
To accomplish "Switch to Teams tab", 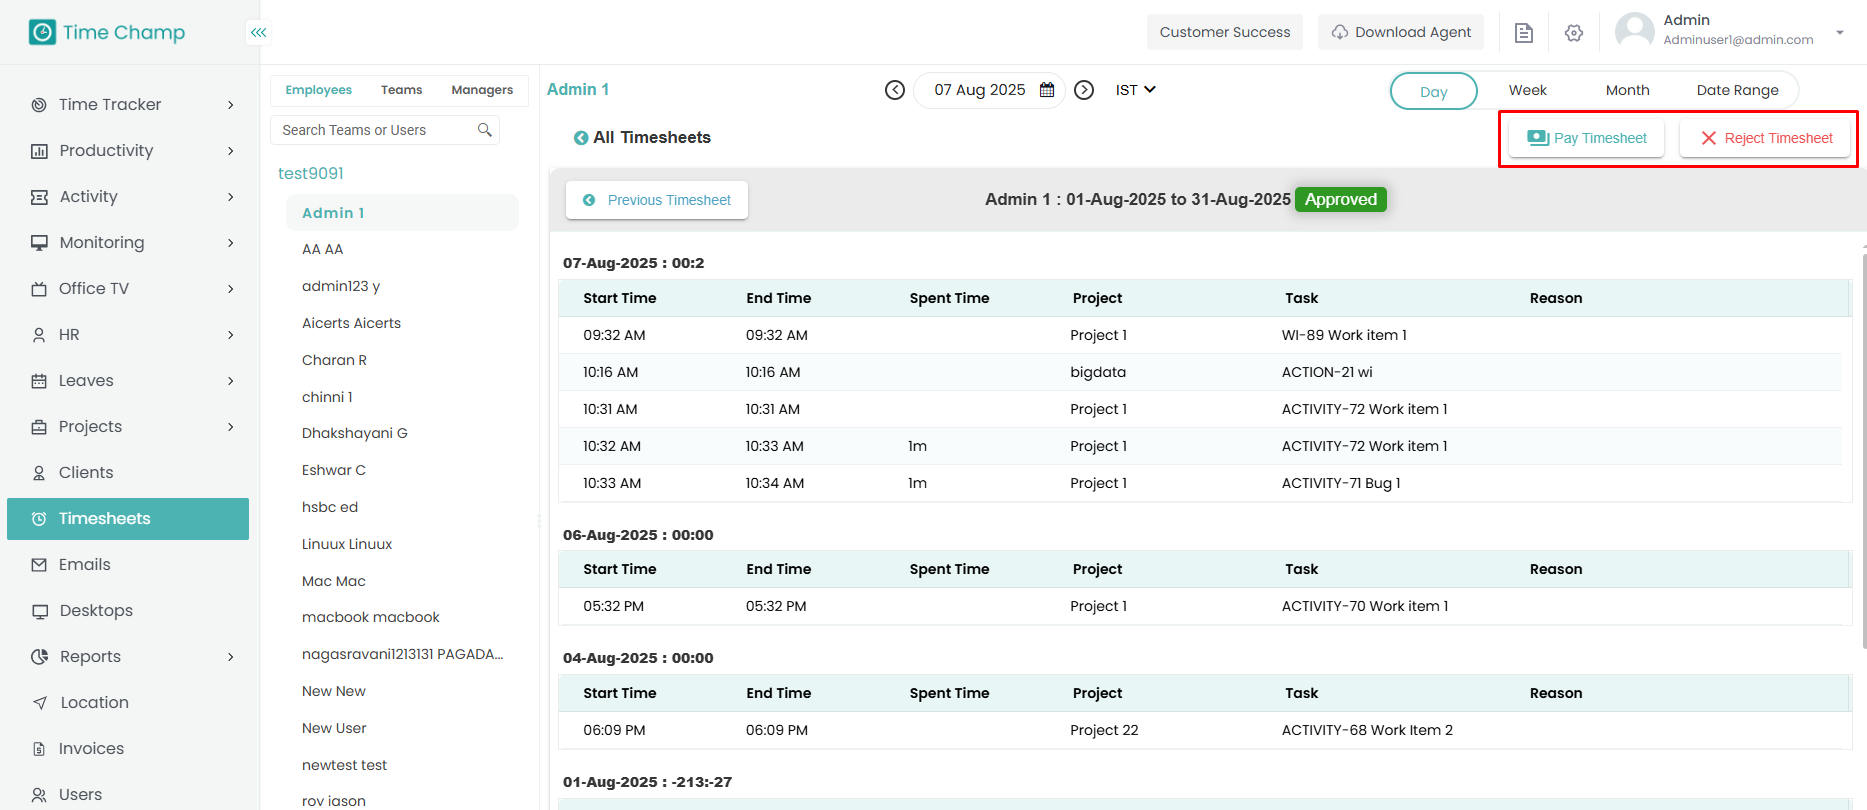I will coord(402,90).
